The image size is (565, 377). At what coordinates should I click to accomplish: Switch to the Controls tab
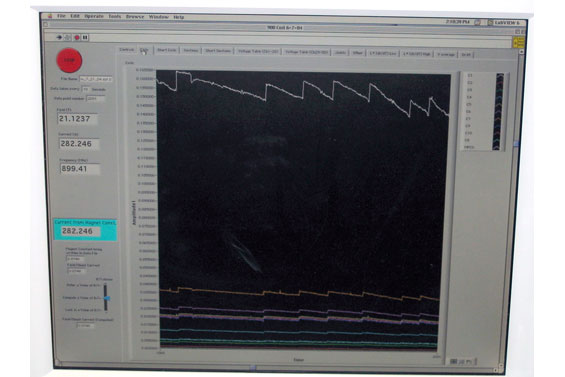(126, 49)
